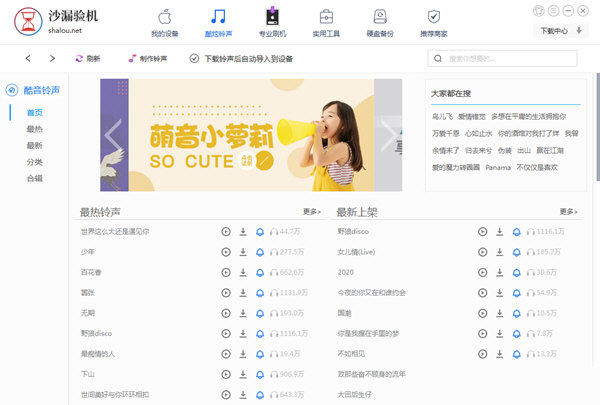The height and width of the screenshot is (405, 600).
Task: Expand the 下载中心 download center dropdown
Action: [556, 31]
